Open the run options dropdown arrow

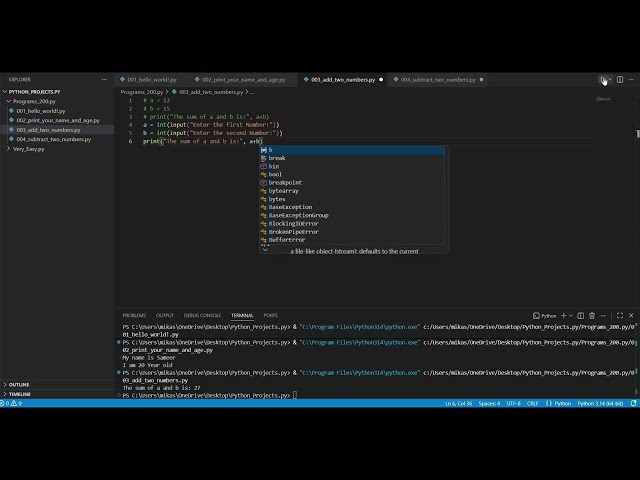tap(610, 80)
